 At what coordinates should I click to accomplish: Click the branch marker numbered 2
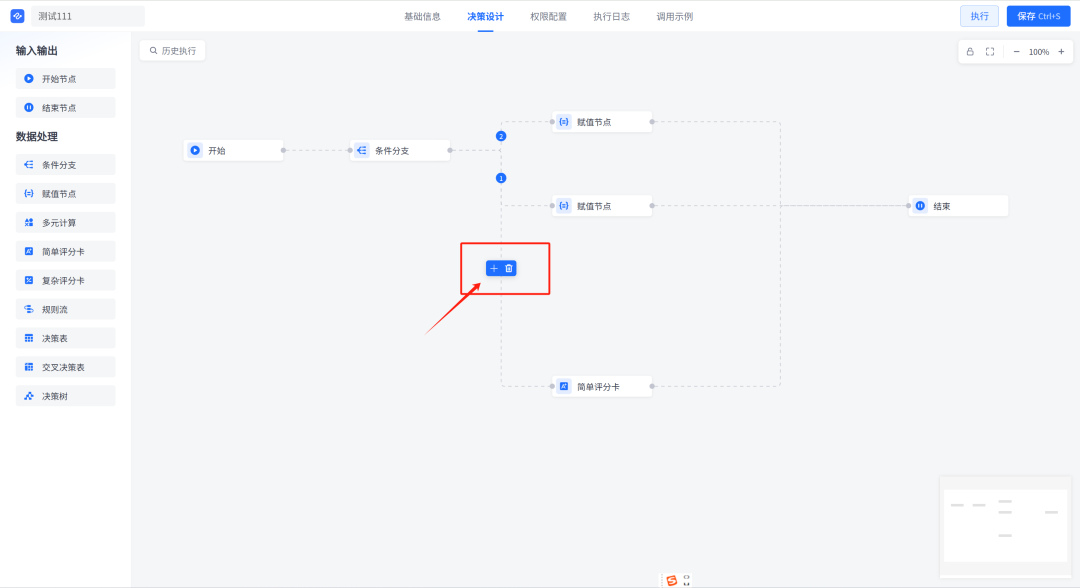(501, 136)
